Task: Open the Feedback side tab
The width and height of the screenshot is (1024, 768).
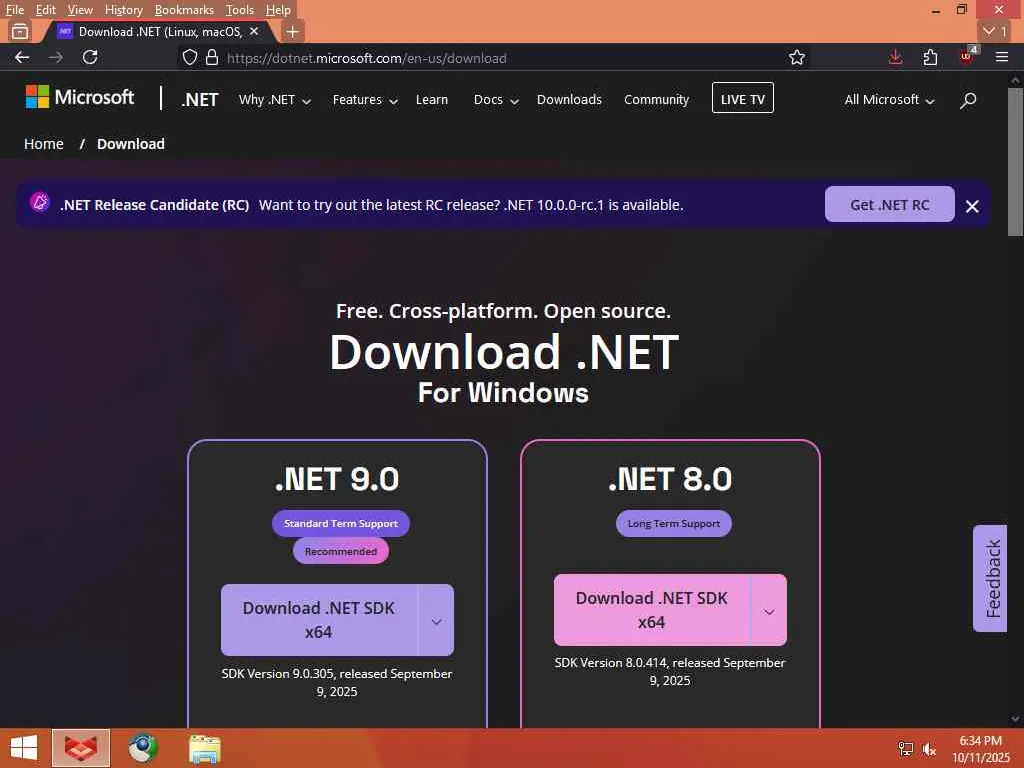Action: point(991,579)
